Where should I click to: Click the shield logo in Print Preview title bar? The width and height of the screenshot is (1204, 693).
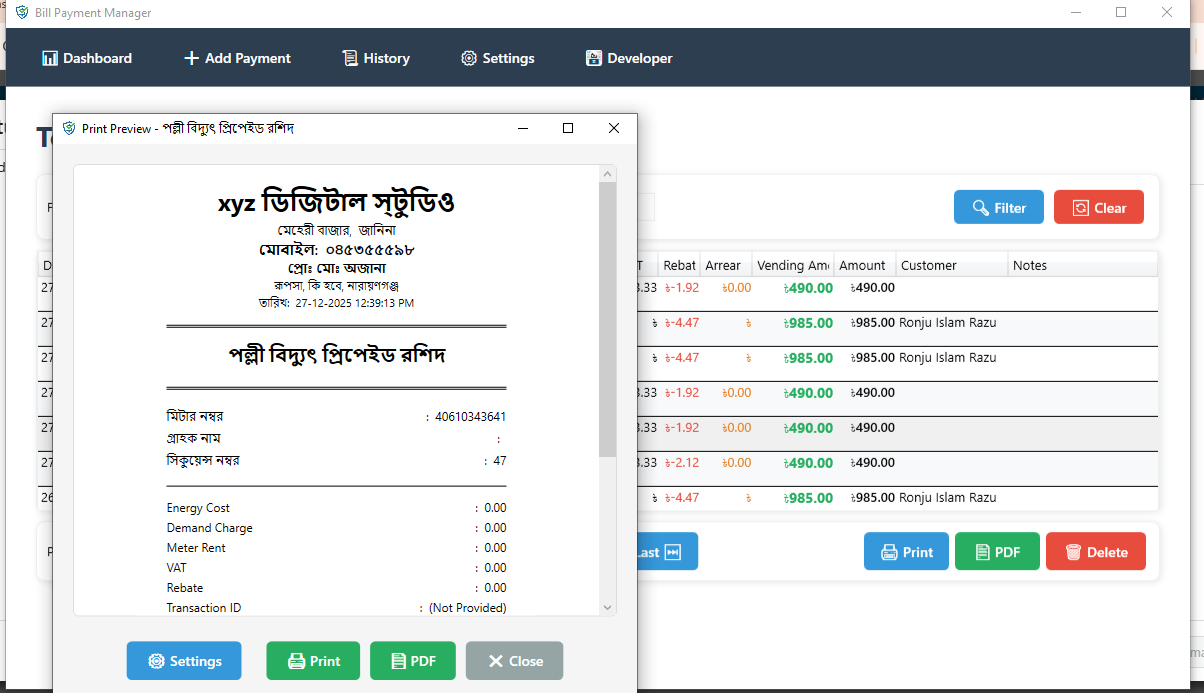pyautogui.click(x=70, y=128)
